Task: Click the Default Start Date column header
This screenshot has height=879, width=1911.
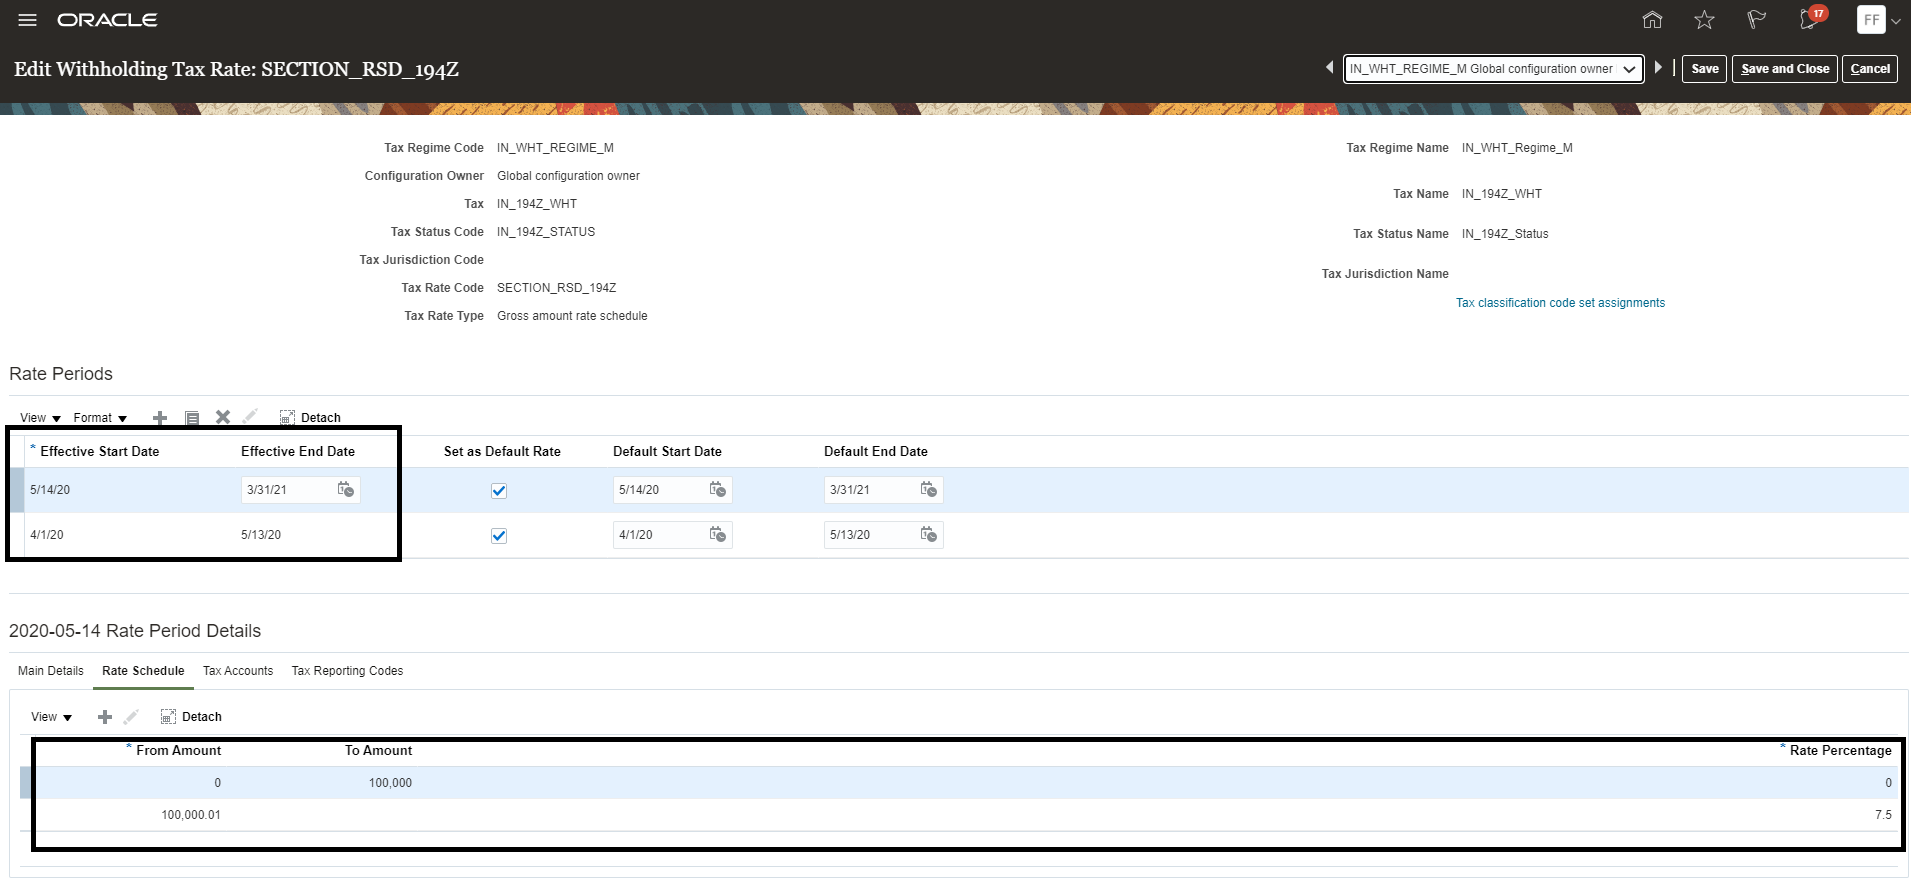Action: click(x=667, y=452)
